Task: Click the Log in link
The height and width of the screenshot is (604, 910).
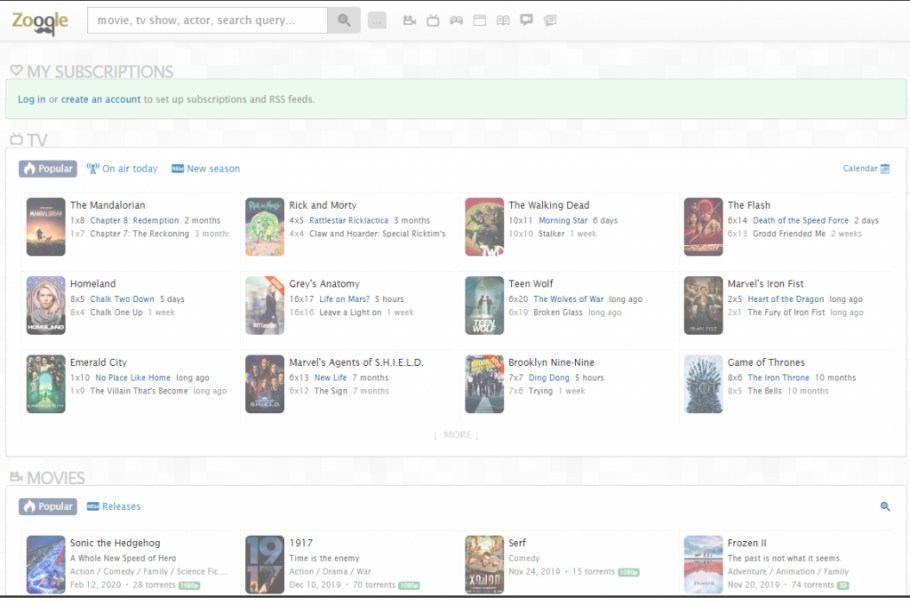Action: [31, 99]
